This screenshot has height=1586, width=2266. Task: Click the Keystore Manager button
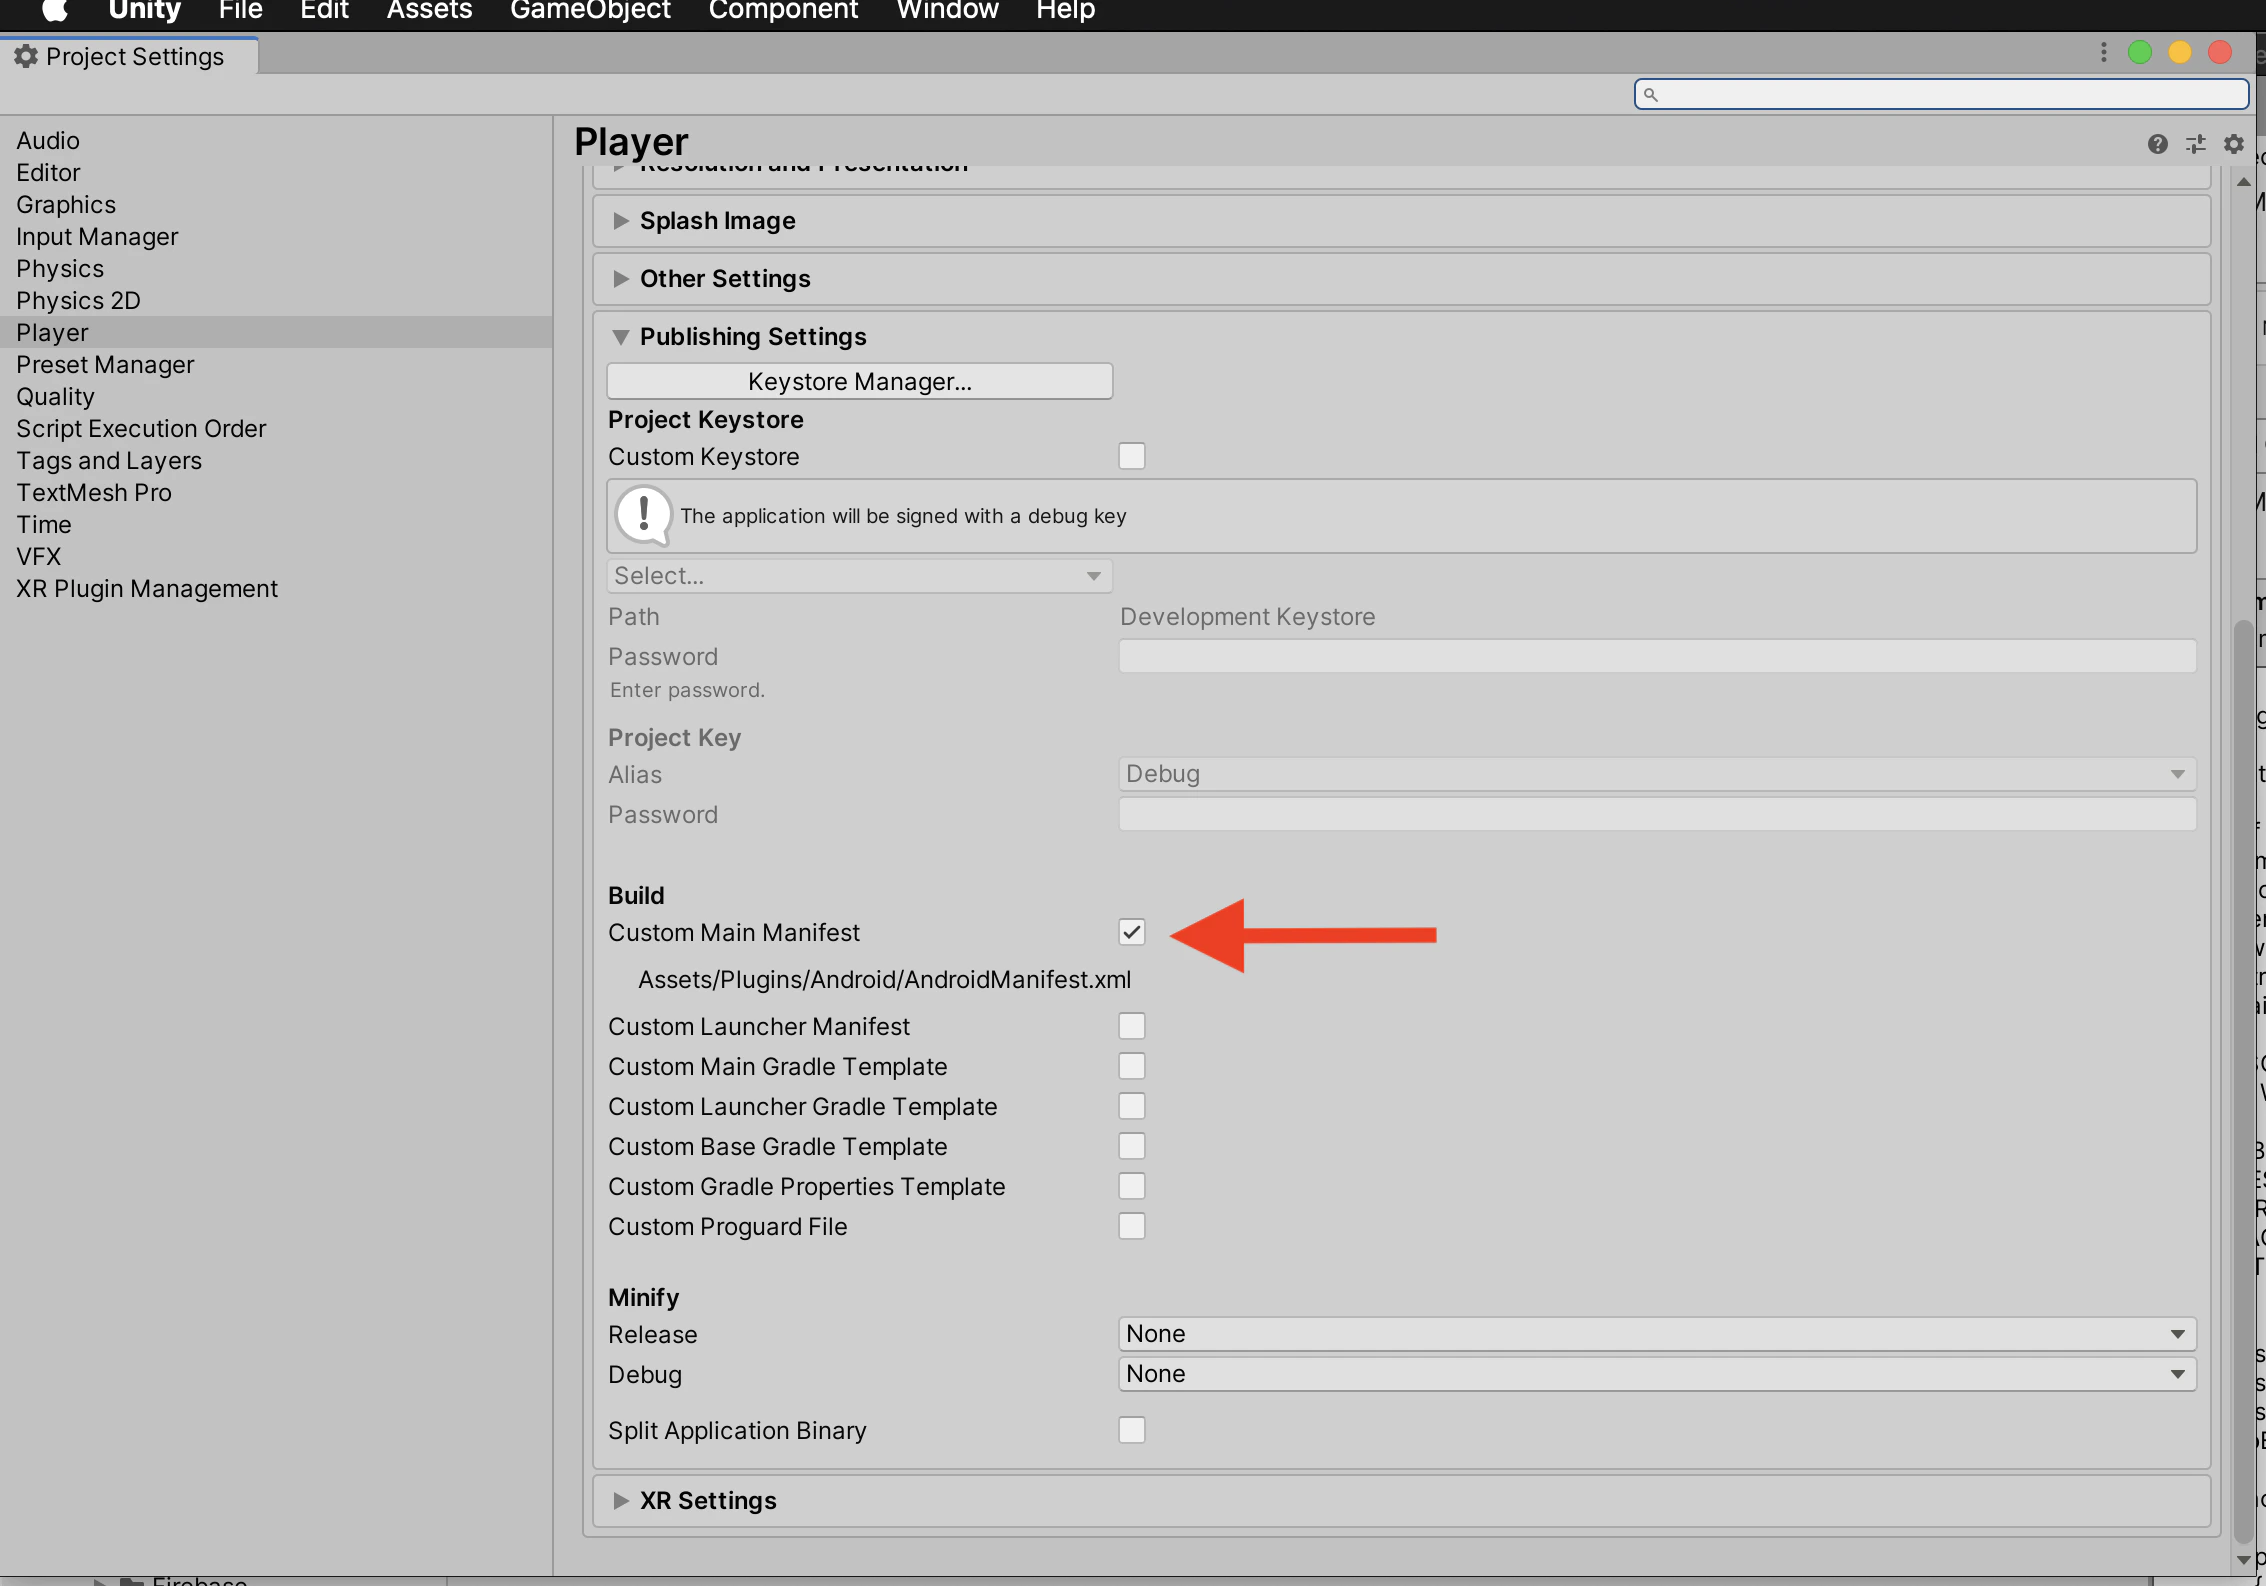(858, 381)
